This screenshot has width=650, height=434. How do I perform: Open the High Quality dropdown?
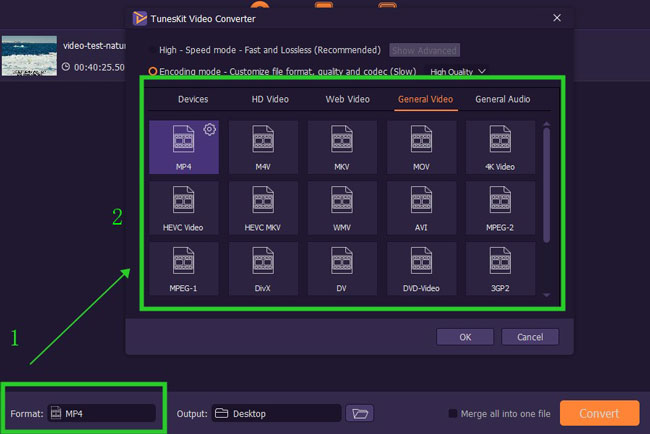pyautogui.click(x=458, y=72)
